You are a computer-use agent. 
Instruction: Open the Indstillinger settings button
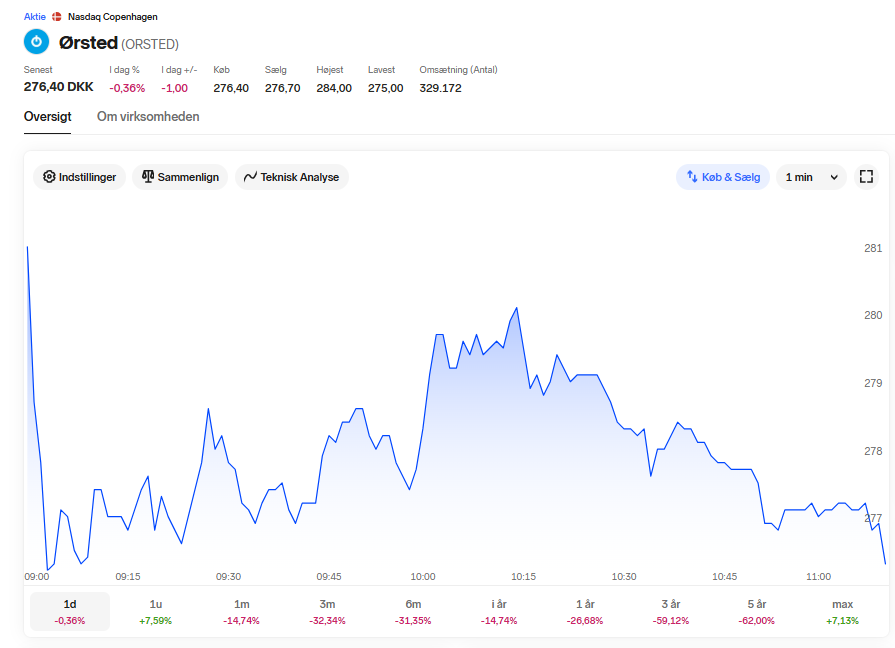pos(79,177)
